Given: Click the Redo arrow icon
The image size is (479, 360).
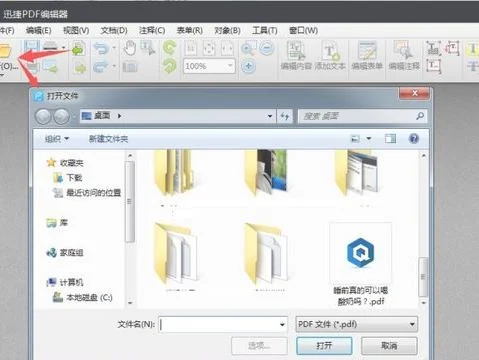Looking at the screenshot, I should 101,67.
